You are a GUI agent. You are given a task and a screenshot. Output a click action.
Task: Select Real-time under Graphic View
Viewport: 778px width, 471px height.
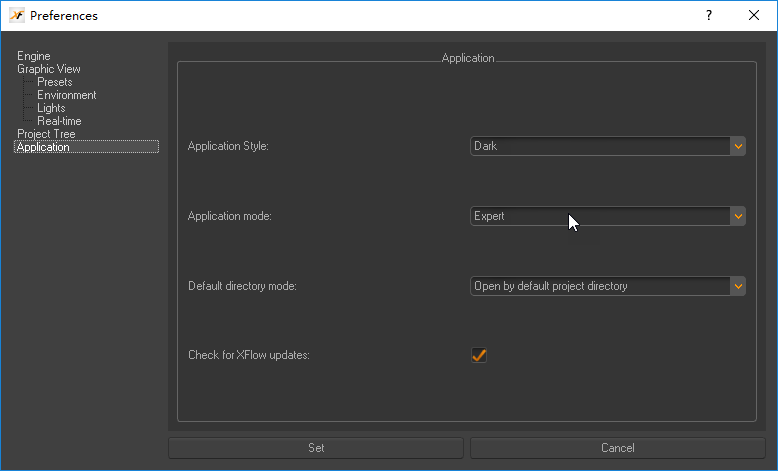coord(59,121)
